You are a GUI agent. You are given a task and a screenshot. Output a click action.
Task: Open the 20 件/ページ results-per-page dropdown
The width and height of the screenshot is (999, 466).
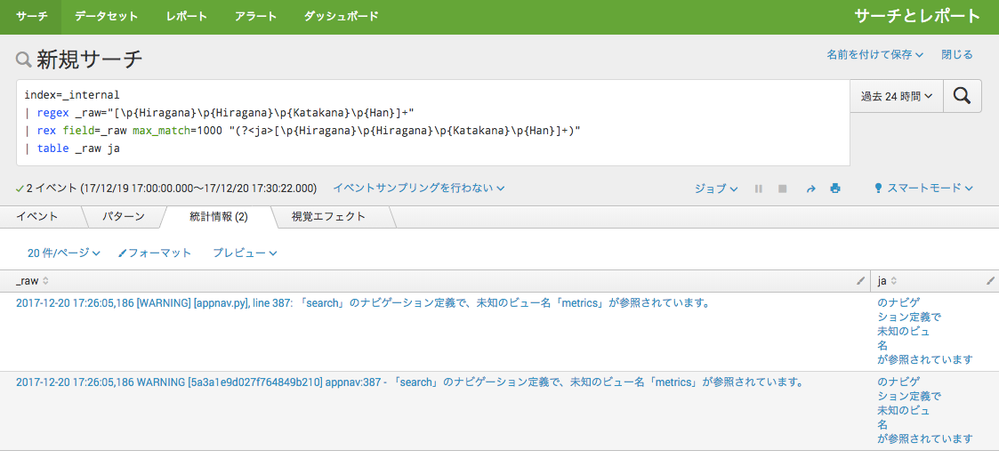coord(64,253)
